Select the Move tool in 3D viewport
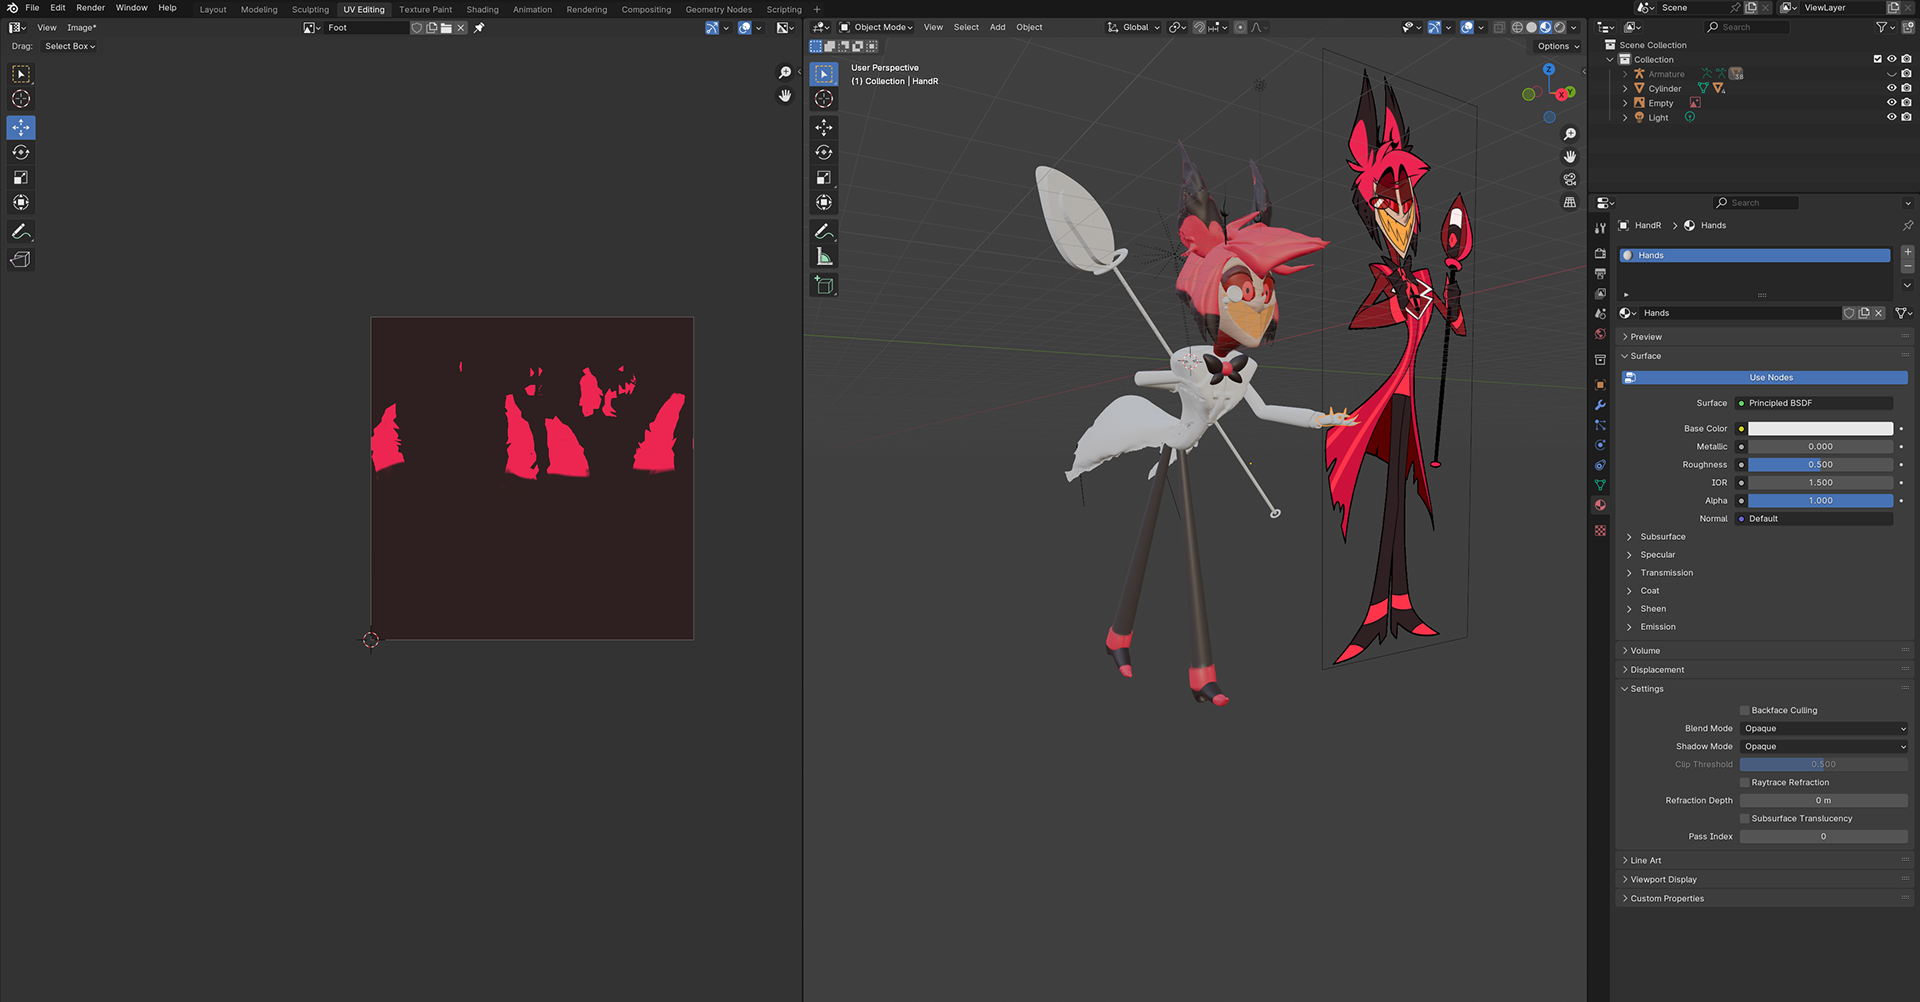The width and height of the screenshot is (1920, 1002). pos(824,127)
